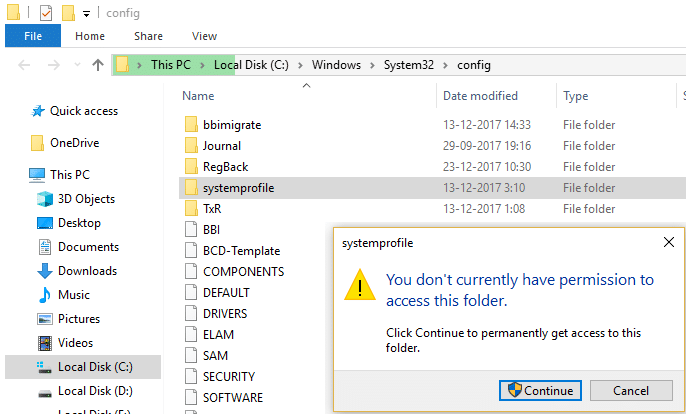Open the File menu tab
Image resolution: width=686 pixels, height=414 pixels.
pos(32,36)
